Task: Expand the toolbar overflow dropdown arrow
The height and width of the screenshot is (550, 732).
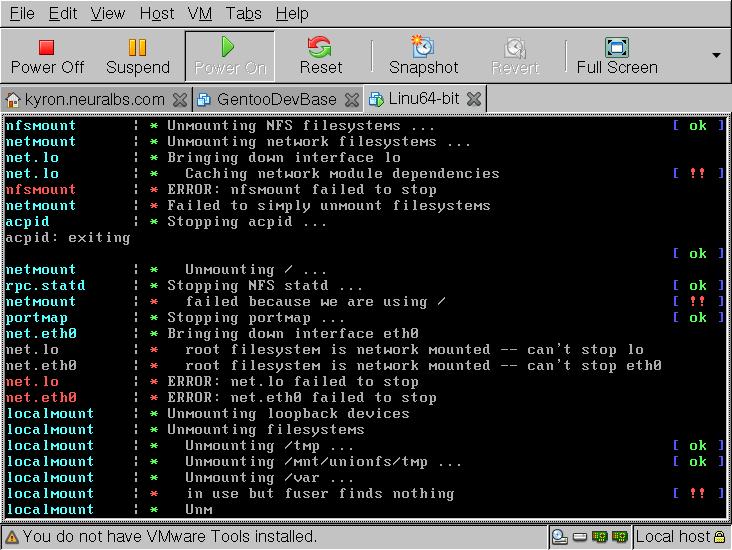Action: (716, 55)
